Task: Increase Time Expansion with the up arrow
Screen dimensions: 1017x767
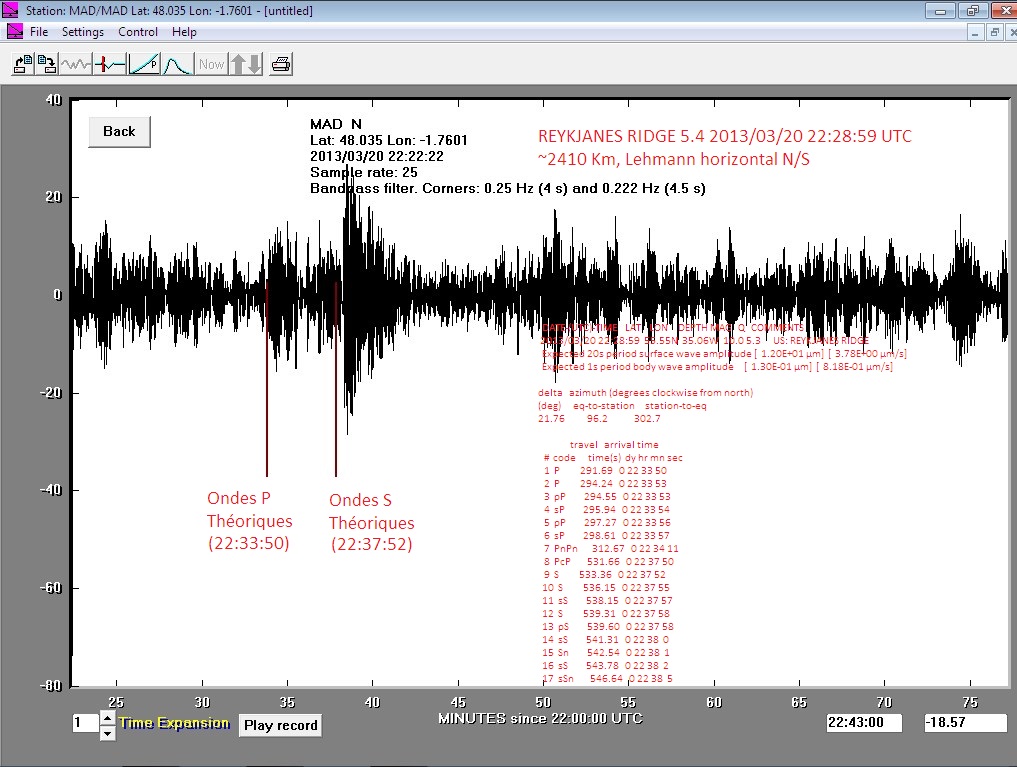Action: point(108,716)
